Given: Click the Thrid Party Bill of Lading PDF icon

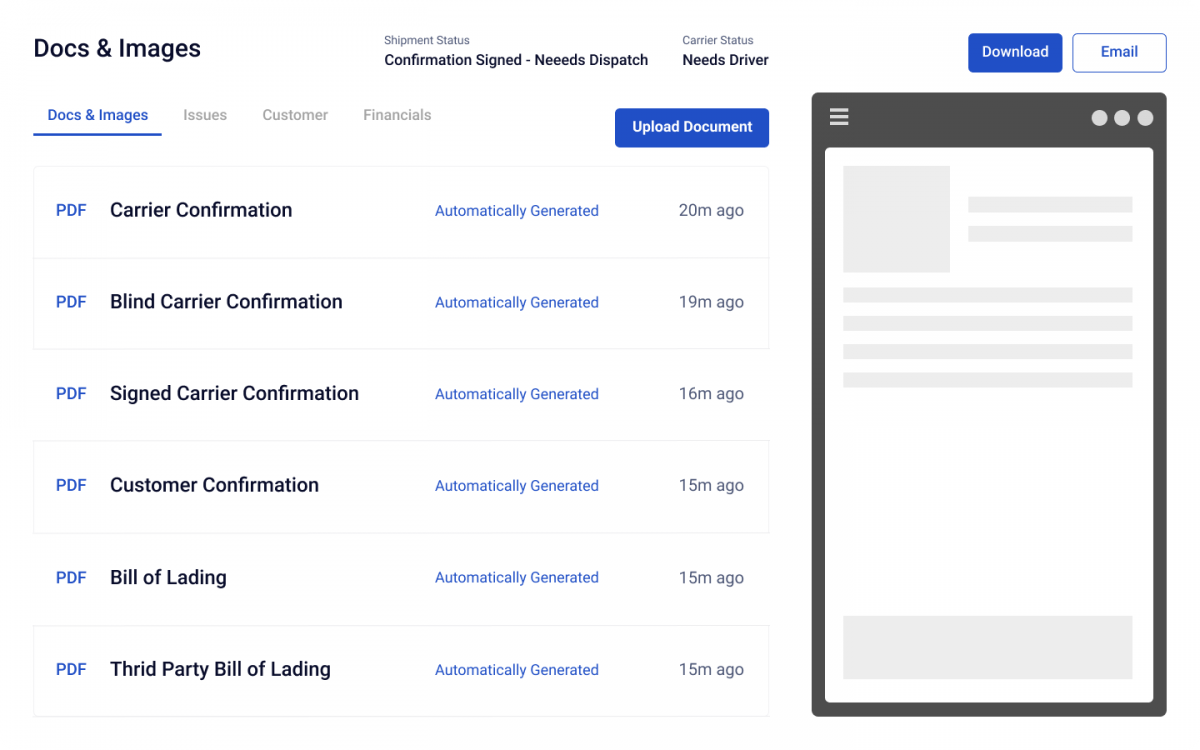Looking at the screenshot, I should click(71, 669).
